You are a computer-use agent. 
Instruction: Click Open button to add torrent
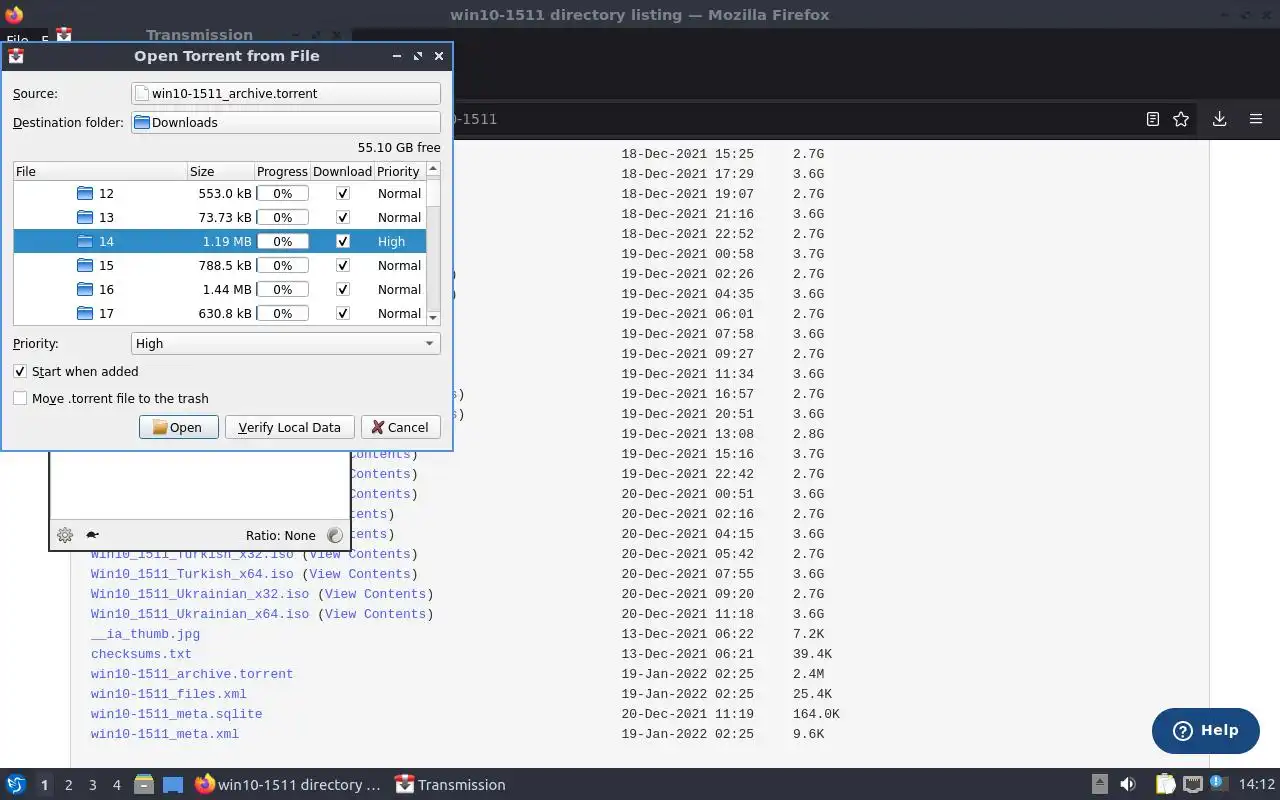click(x=178, y=427)
